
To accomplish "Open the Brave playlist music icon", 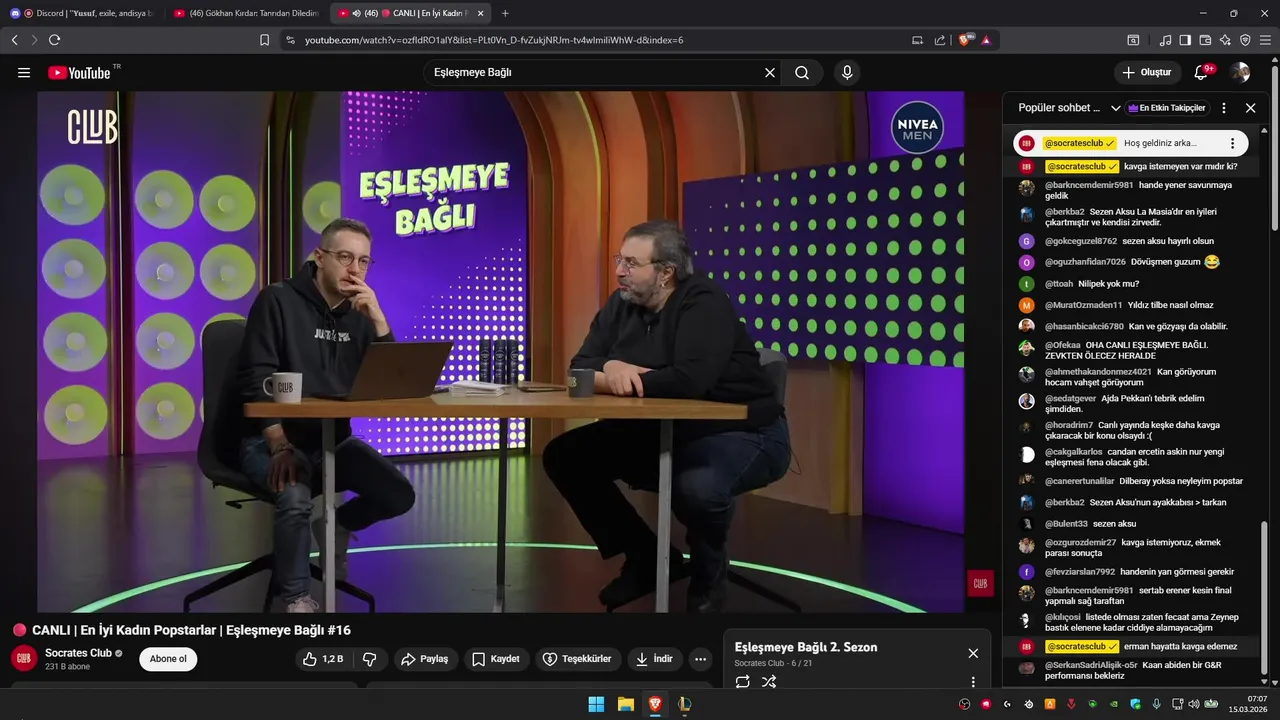I will [x=1166, y=40].
